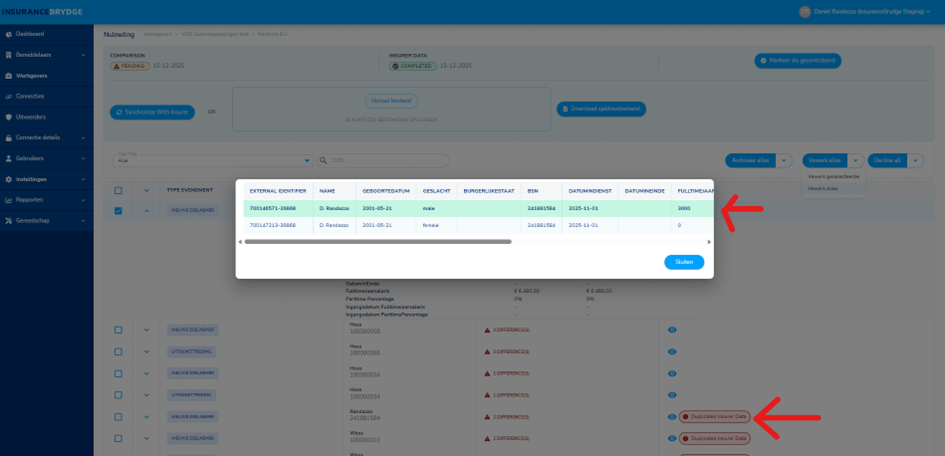This screenshot has height=456, width=945.
Task: Click the user avatar beside Daniel Randazzo
Action: [805, 11]
